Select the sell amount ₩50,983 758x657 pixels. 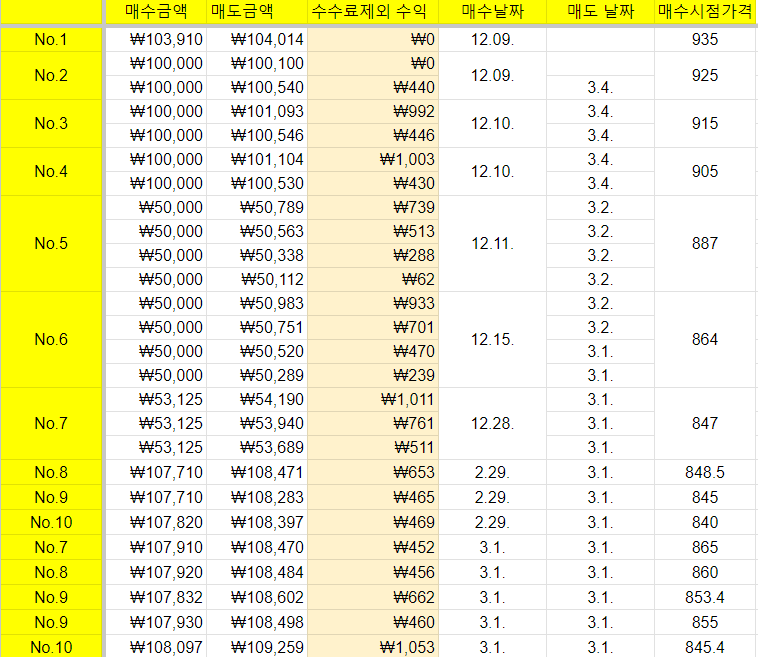point(257,304)
